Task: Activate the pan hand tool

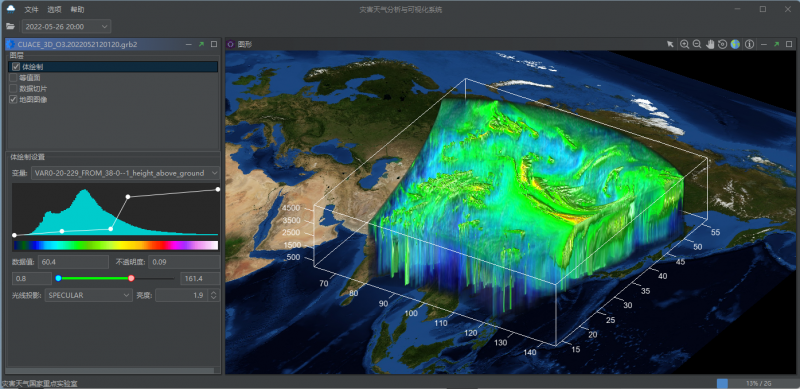Action: [x=710, y=44]
